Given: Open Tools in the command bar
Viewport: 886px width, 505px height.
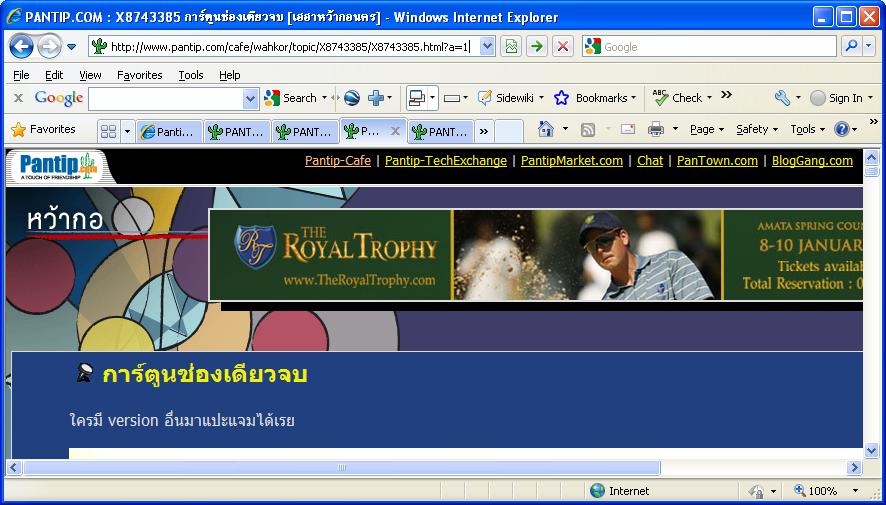Looking at the screenshot, I should 807,129.
